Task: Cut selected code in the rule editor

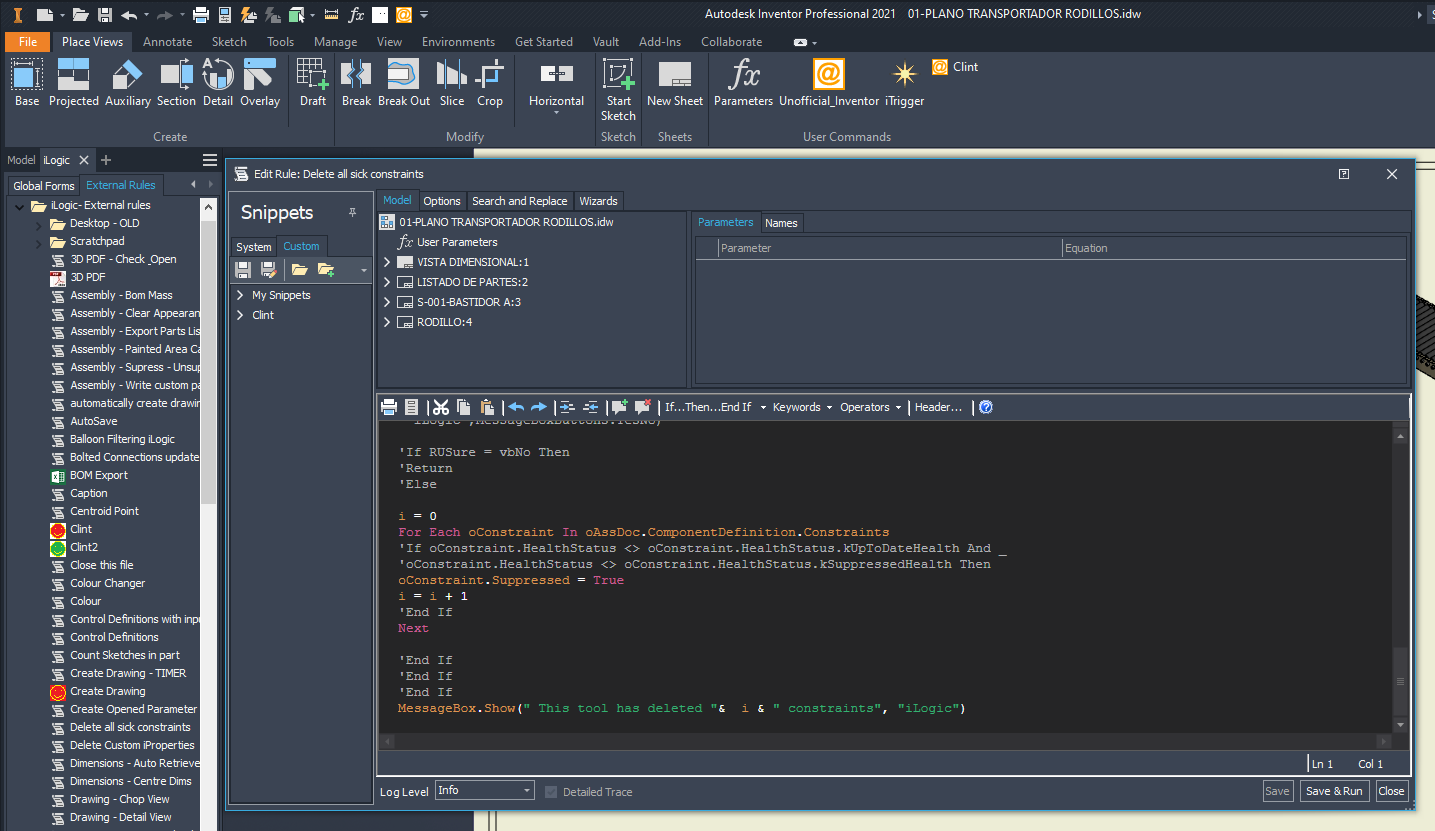Action: pyautogui.click(x=440, y=407)
